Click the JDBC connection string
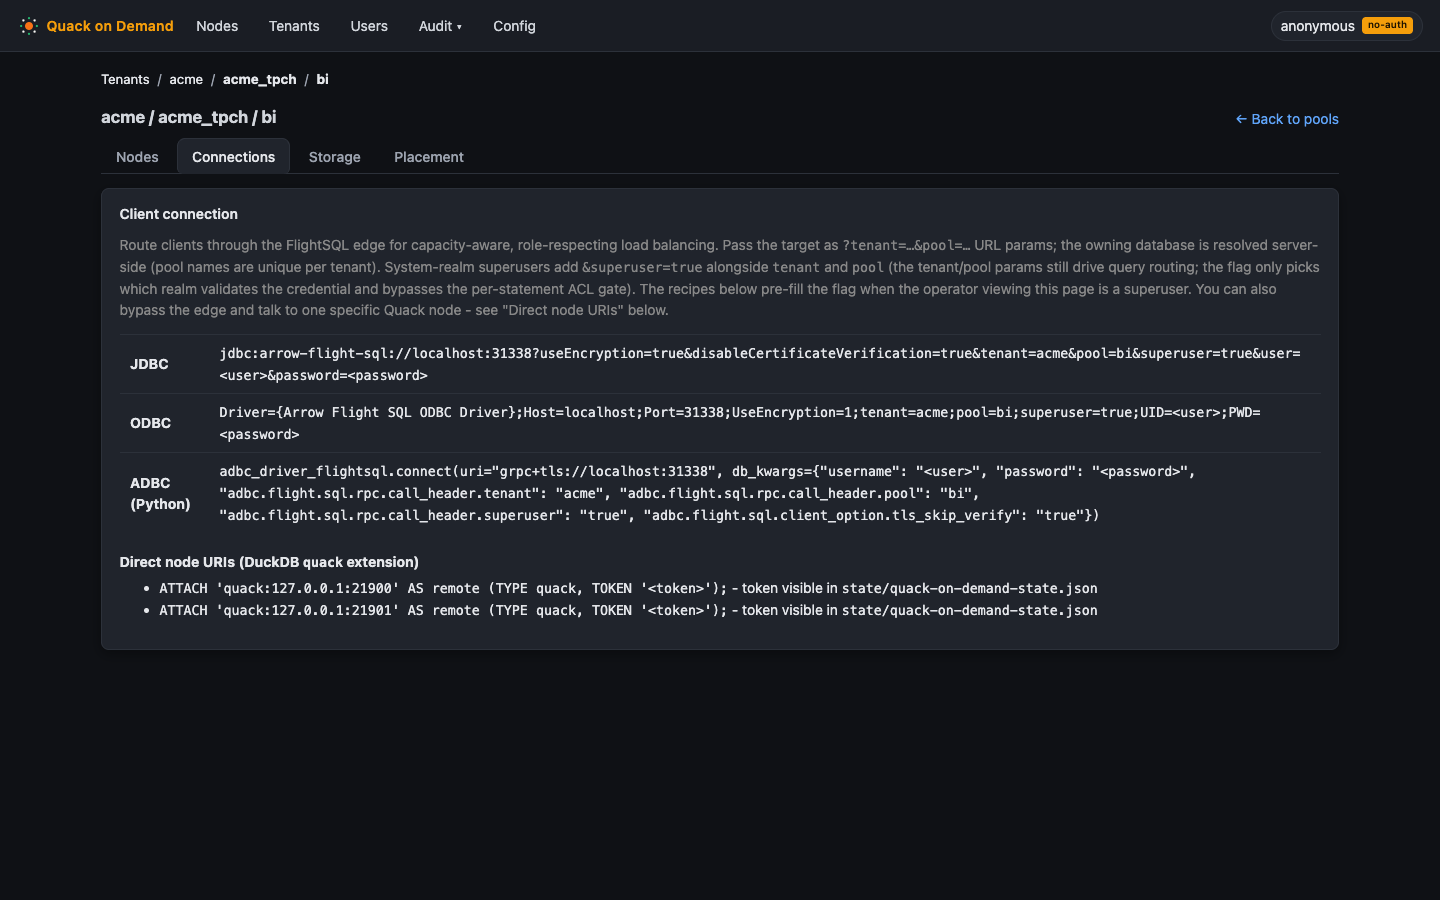 (760, 364)
